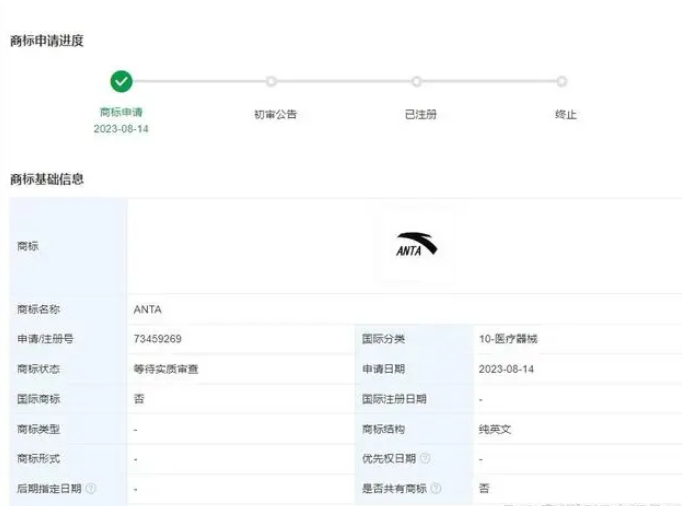682x506 pixels.
Task: Click the green checkmark step icon
Action: pyautogui.click(x=121, y=81)
